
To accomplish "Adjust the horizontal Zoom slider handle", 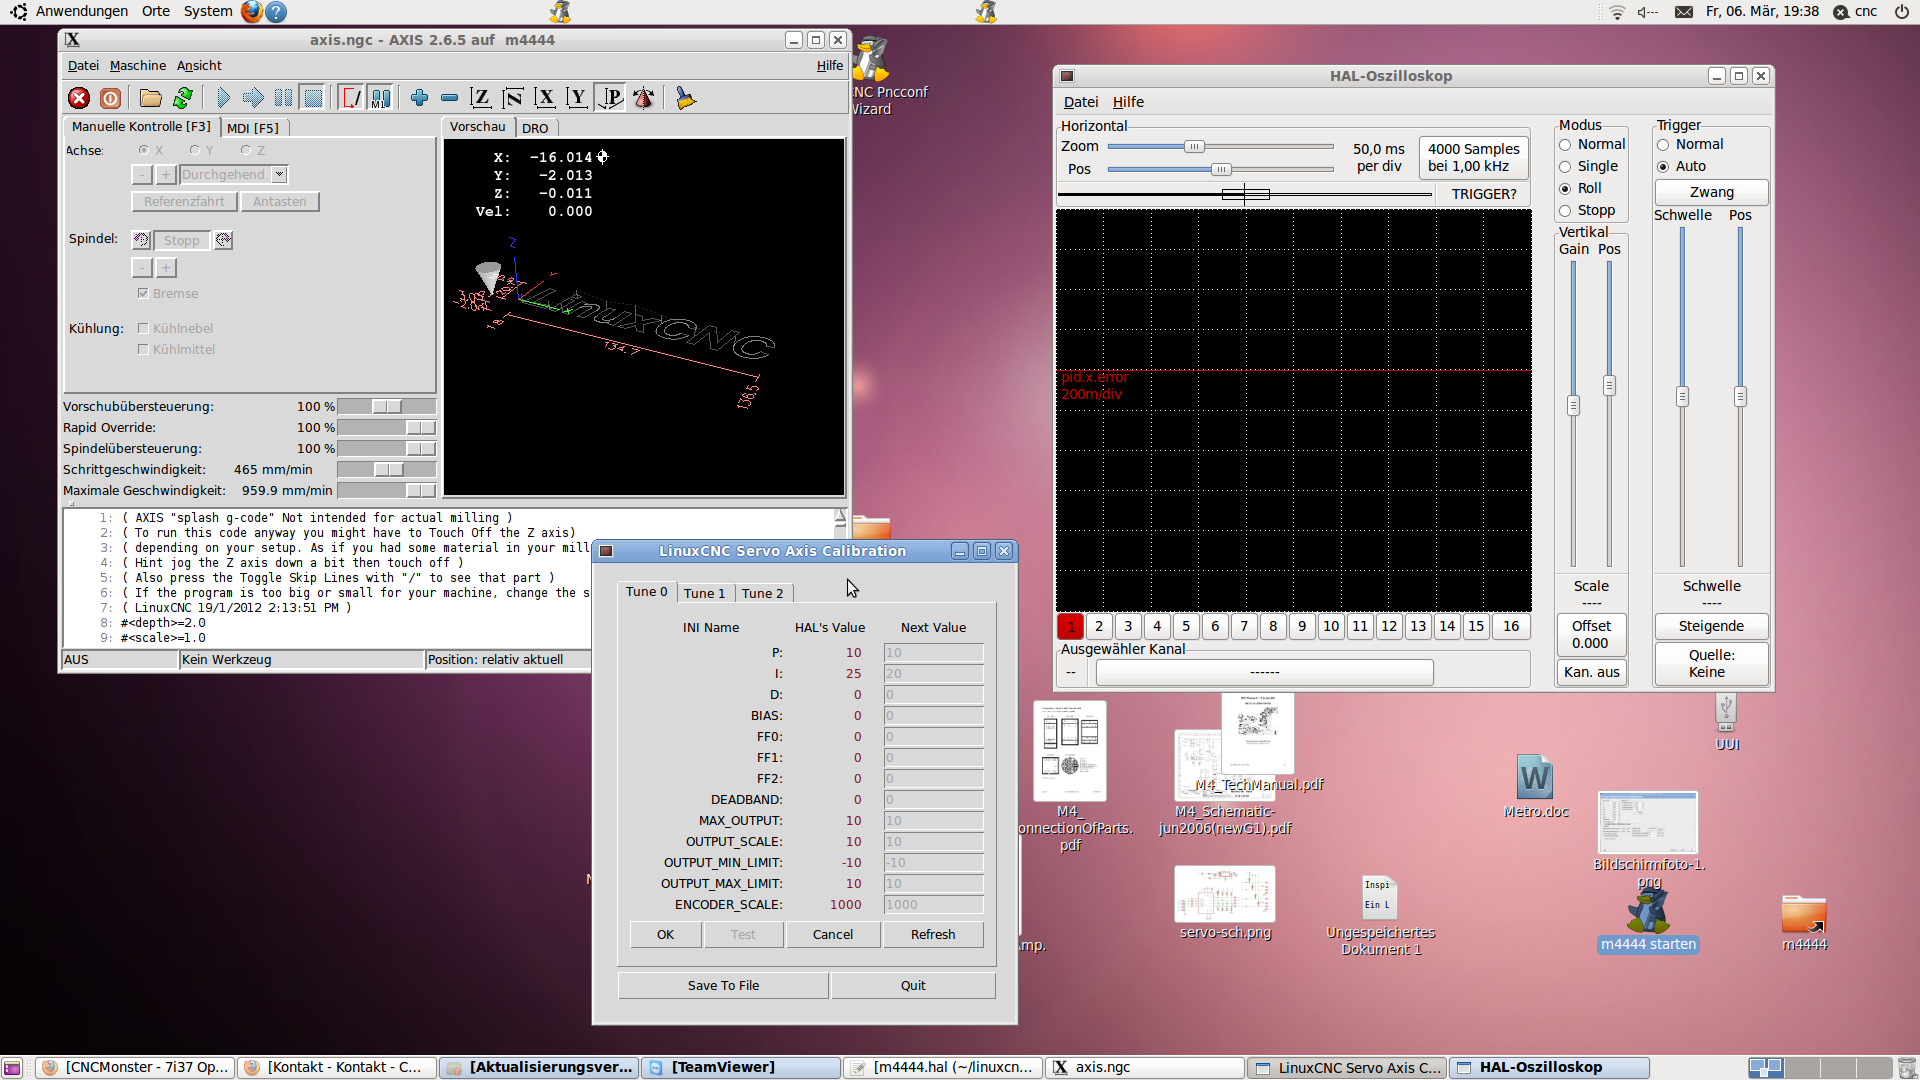I will click(1194, 147).
